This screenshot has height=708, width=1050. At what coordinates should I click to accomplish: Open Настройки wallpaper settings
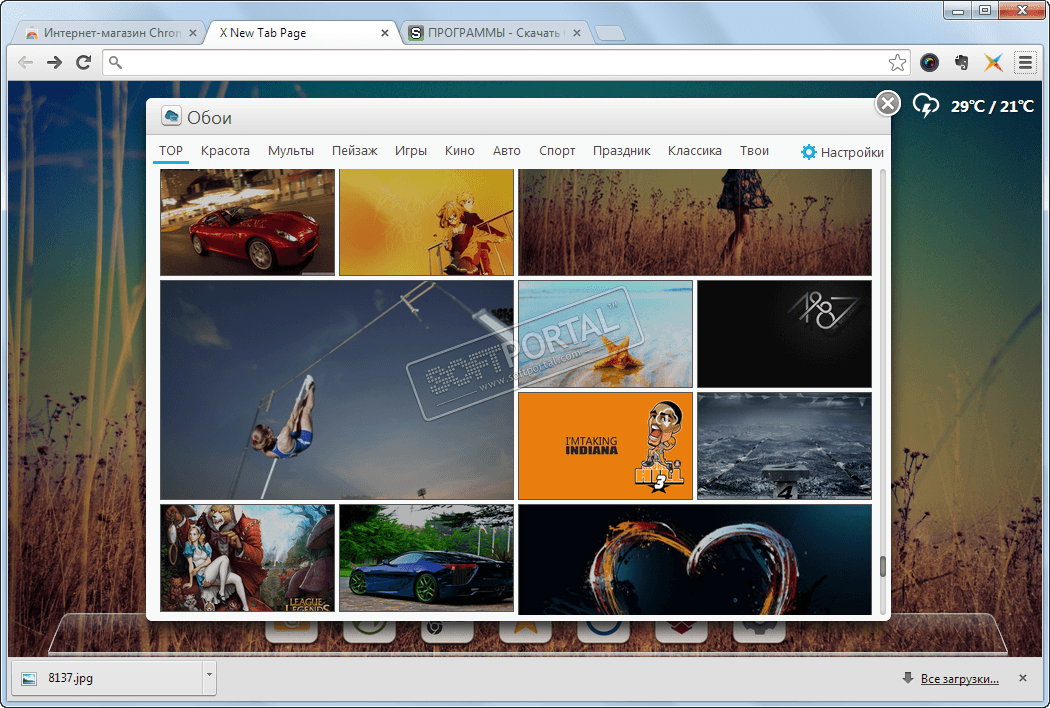(x=852, y=153)
